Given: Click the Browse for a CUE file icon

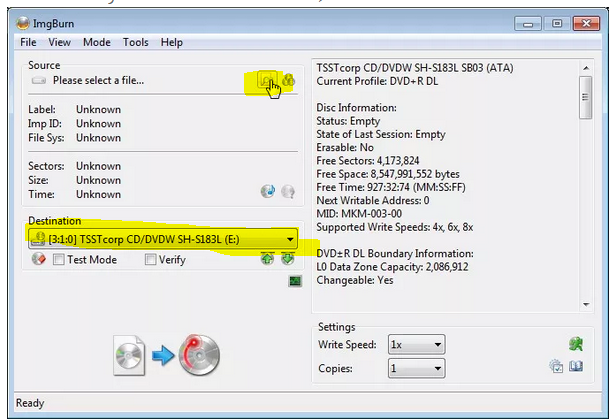Looking at the screenshot, I should [289, 80].
